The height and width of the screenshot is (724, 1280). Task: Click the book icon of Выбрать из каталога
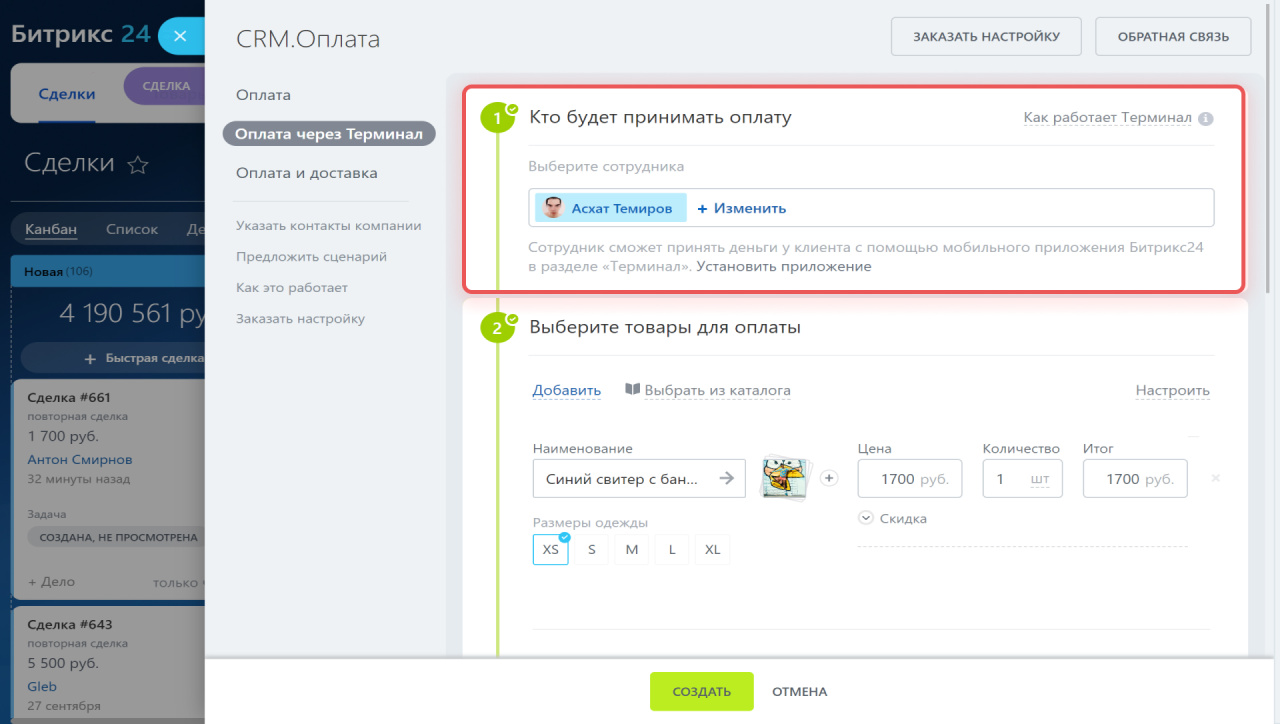click(632, 390)
